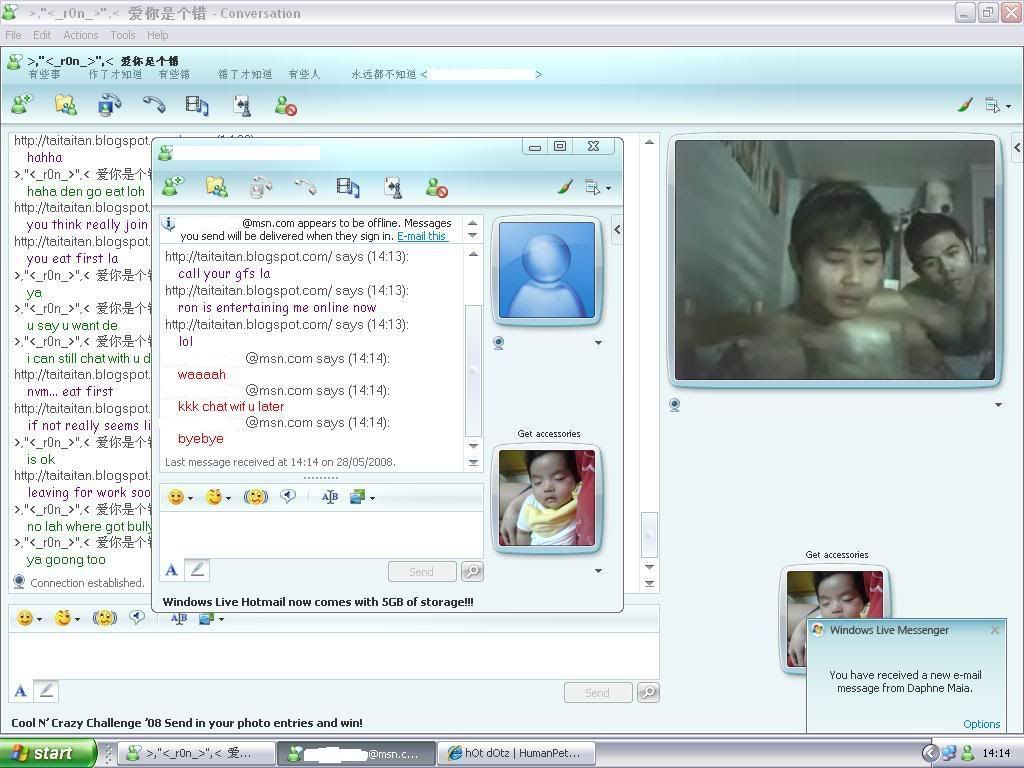This screenshot has height=768, width=1024.
Task: Click the back window message input box
Action: [x=333, y=656]
